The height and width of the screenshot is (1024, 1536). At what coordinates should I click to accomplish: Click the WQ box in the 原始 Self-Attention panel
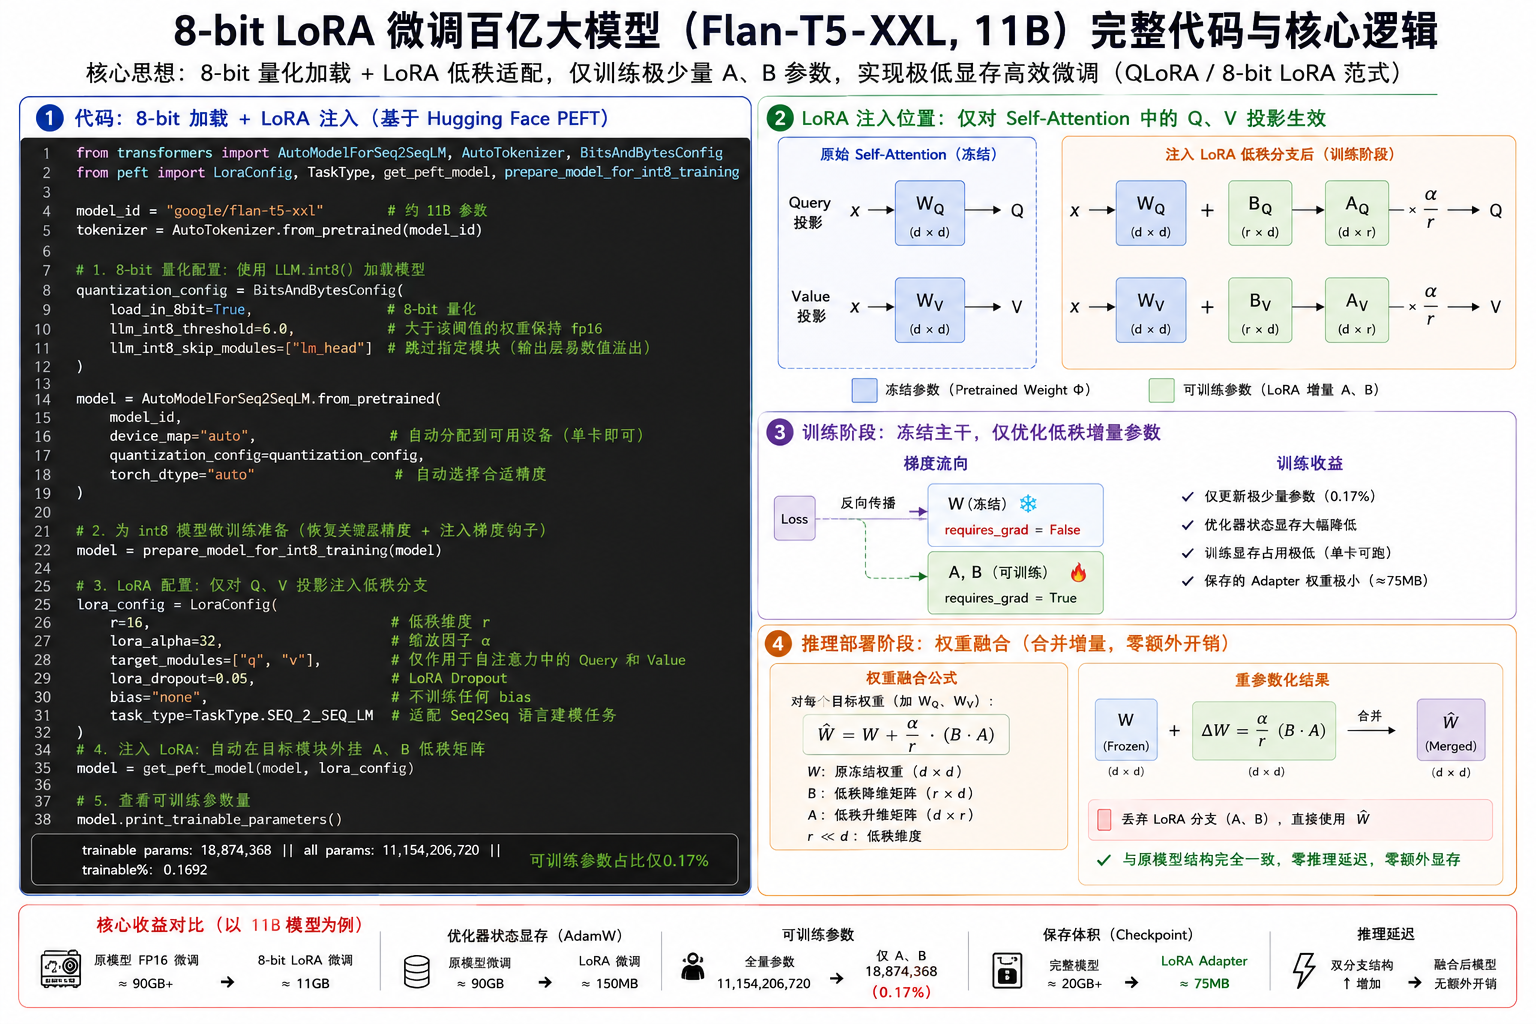tap(930, 213)
